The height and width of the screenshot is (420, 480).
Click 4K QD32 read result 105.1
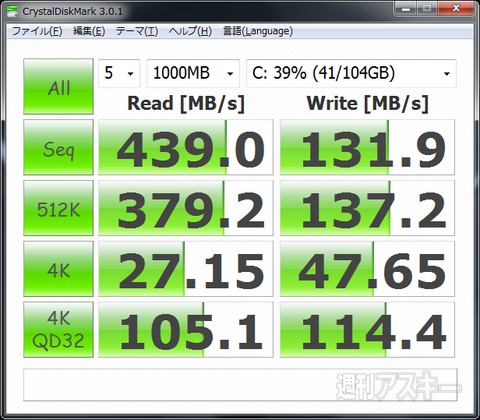pos(186,329)
